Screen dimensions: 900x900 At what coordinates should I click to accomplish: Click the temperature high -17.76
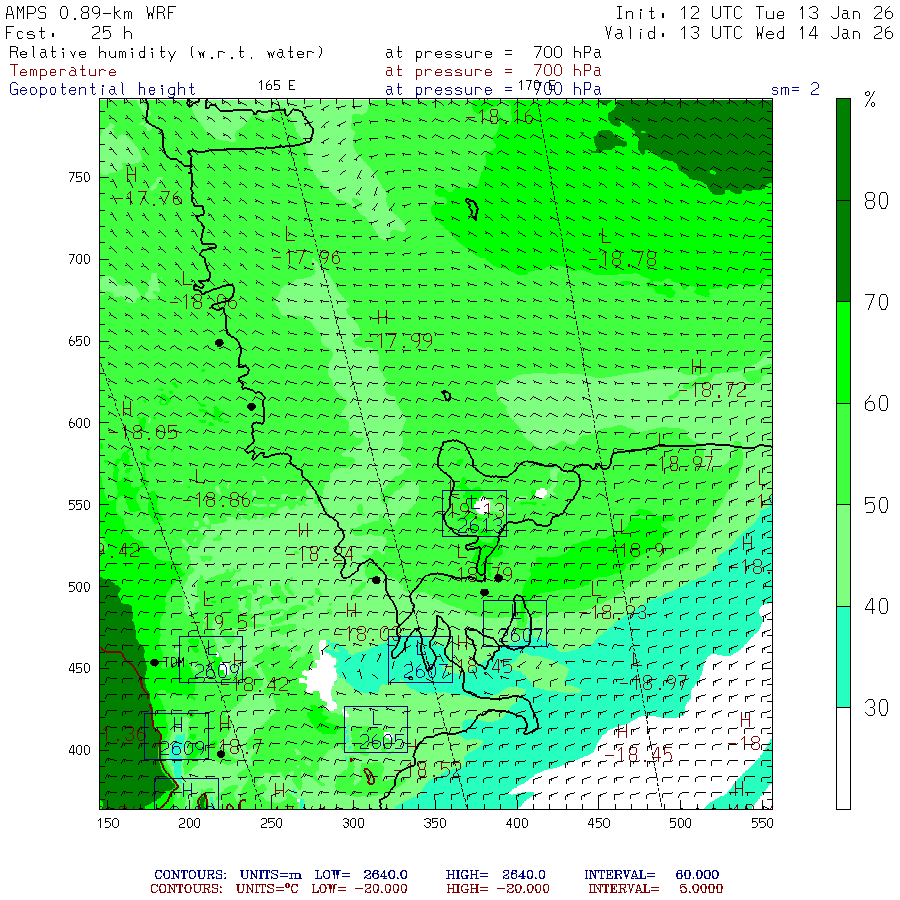tap(147, 199)
